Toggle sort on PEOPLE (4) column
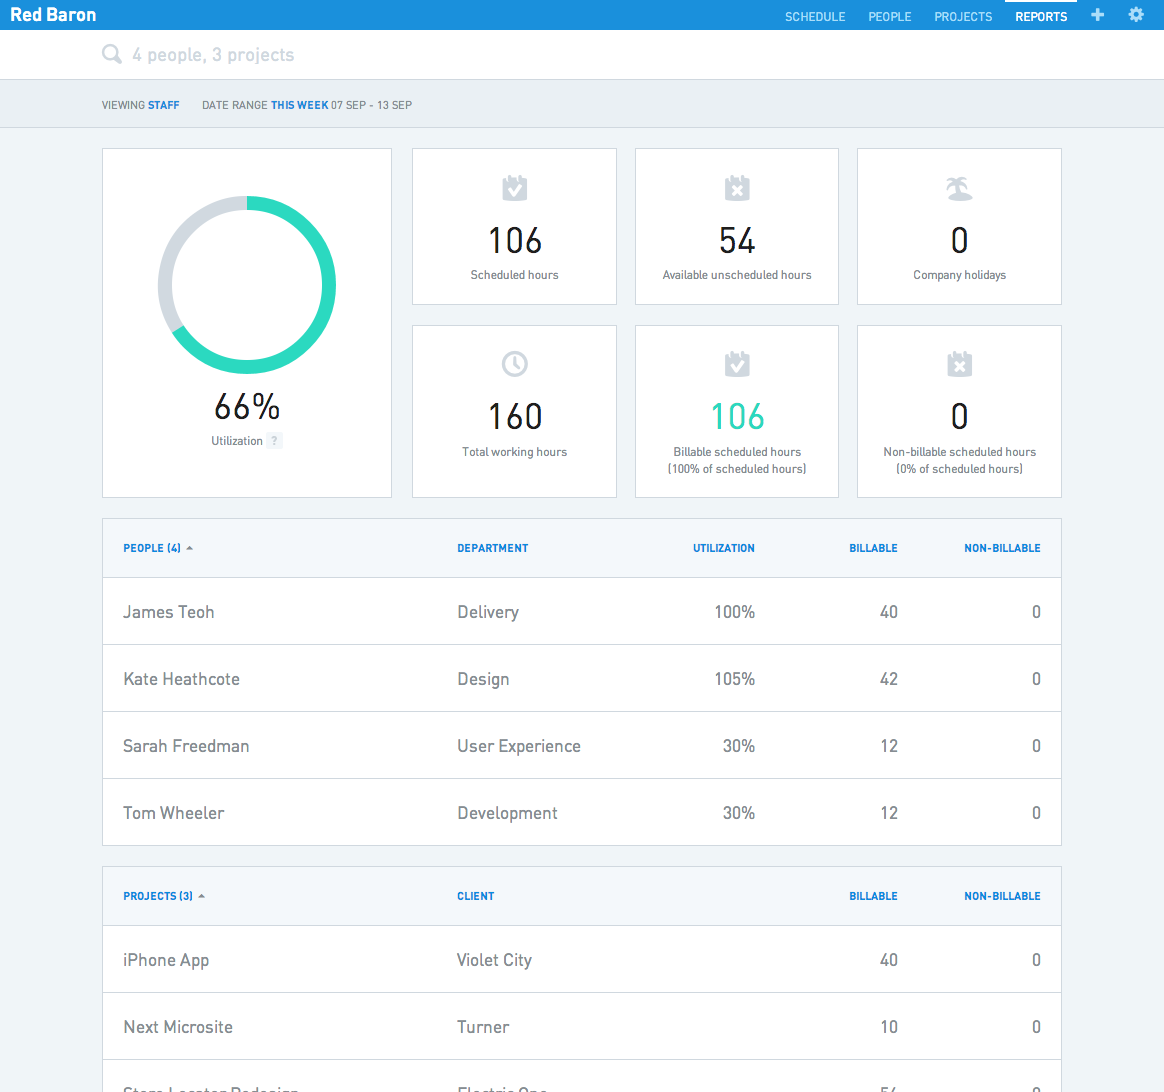1164x1092 pixels. 158,548
